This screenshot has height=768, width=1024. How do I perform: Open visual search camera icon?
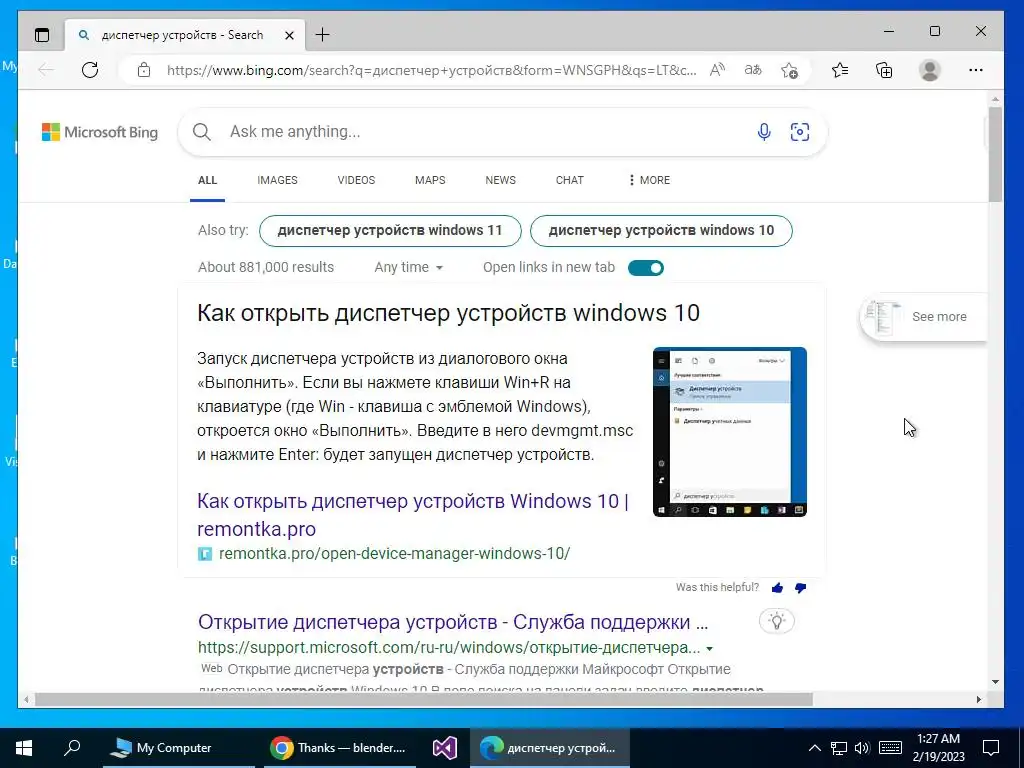click(800, 132)
